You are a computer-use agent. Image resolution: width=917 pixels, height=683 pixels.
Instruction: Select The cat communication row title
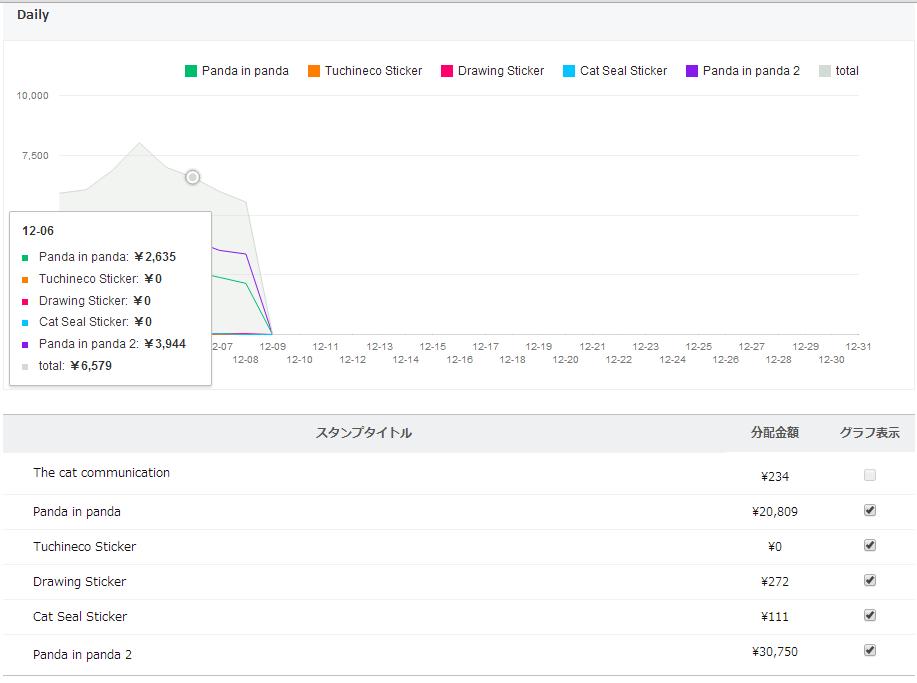pyautogui.click(x=101, y=473)
